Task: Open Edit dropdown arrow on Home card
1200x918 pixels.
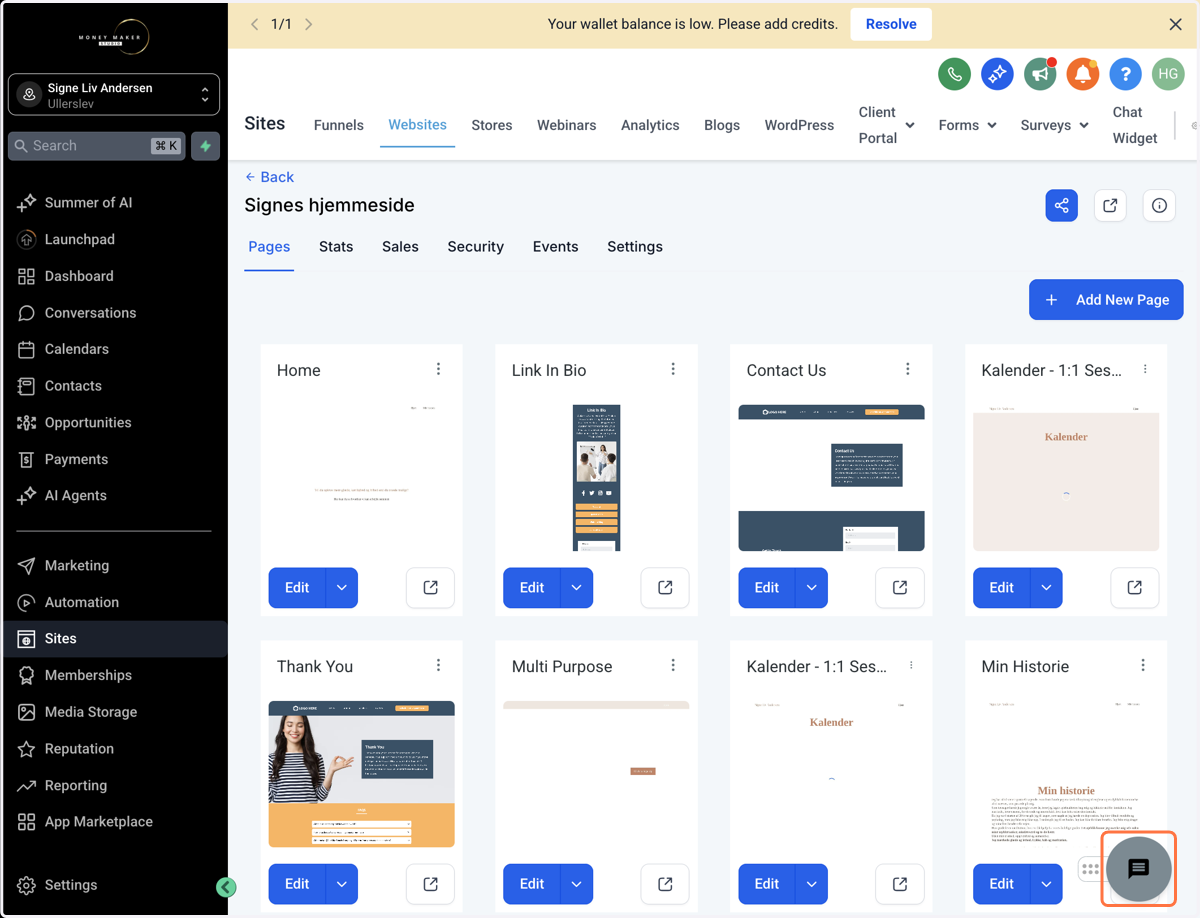Action: click(x=342, y=588)
